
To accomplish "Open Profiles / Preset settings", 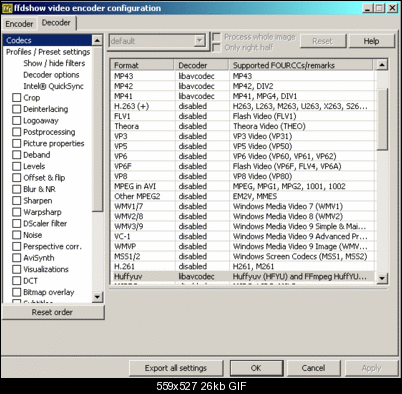I will coord(48,52).
